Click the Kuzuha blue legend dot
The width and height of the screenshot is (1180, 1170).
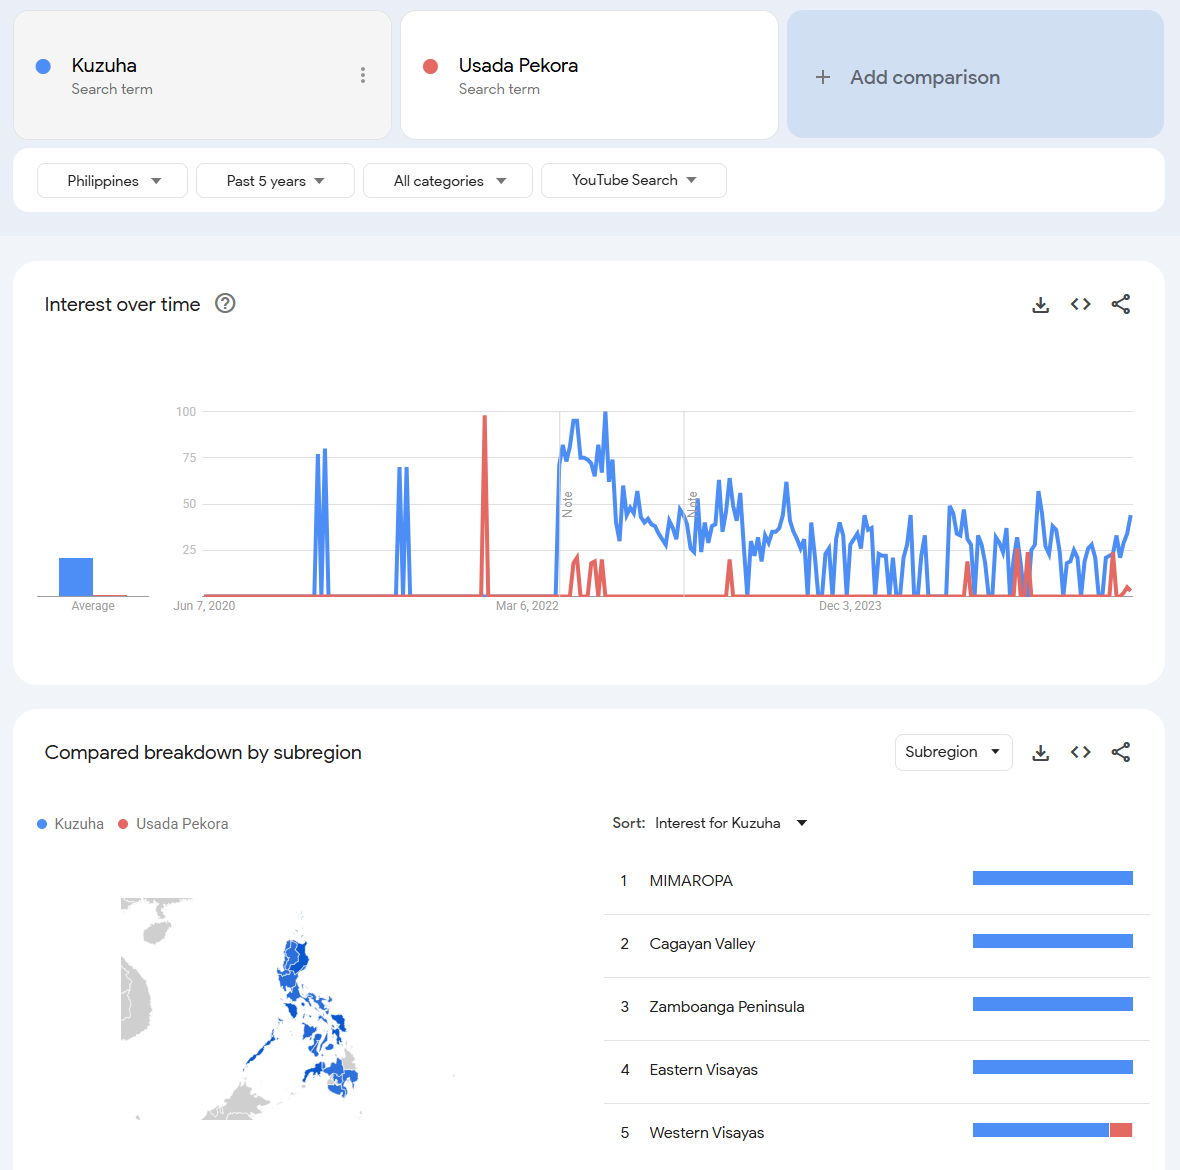[x=42, y=824]
